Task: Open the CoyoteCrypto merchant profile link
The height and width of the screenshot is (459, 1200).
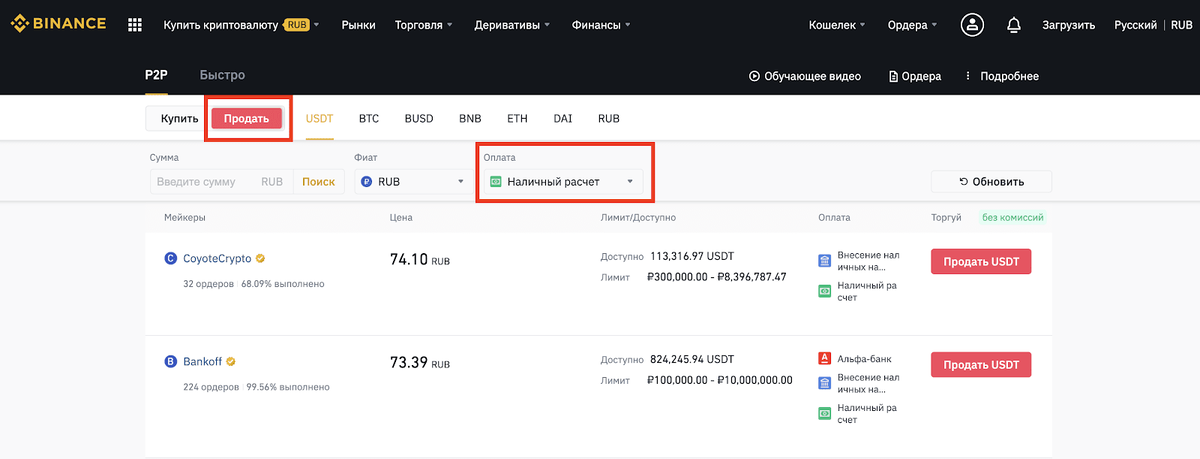Action: tap(217, 258)
